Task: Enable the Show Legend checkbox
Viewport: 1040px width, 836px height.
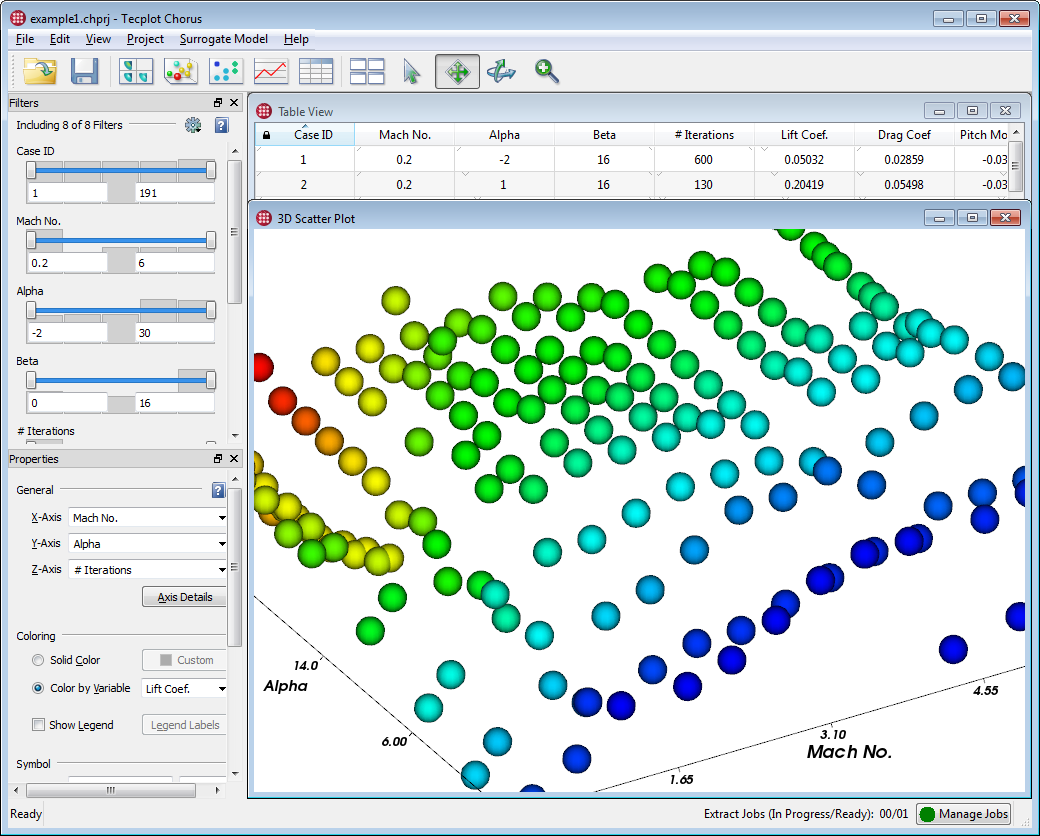Action: coord(38,725)
